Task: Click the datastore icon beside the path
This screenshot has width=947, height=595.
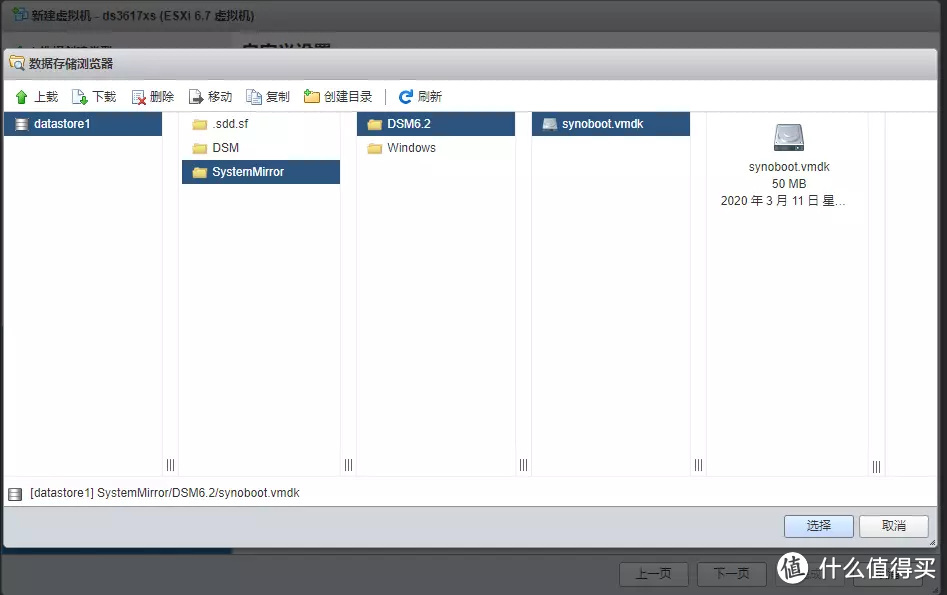Action: 15,494
